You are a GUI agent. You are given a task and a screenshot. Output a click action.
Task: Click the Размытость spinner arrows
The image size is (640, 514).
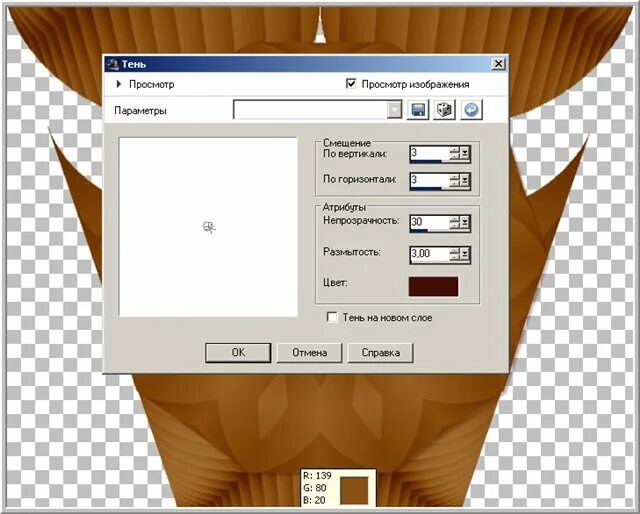coord(455,254)
